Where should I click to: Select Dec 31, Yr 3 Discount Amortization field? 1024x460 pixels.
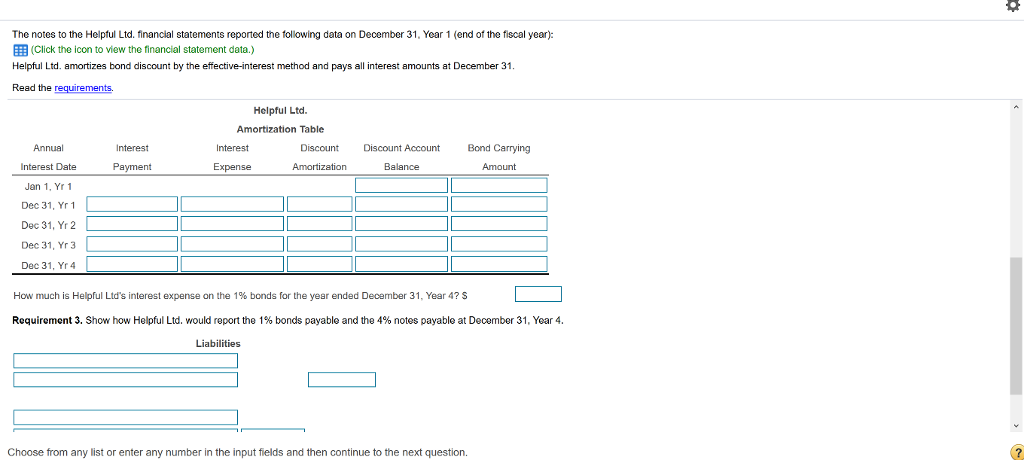click(319, 244)
